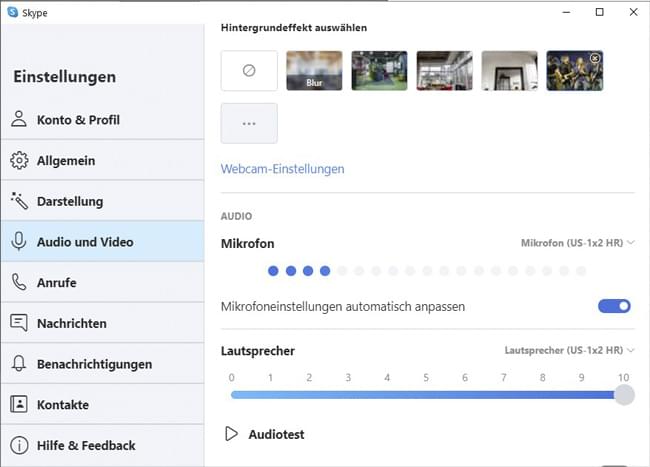Viewport: 650px width, 467px height.
Task: Select Audio und Video section
Action: click(x=102, y=242)
